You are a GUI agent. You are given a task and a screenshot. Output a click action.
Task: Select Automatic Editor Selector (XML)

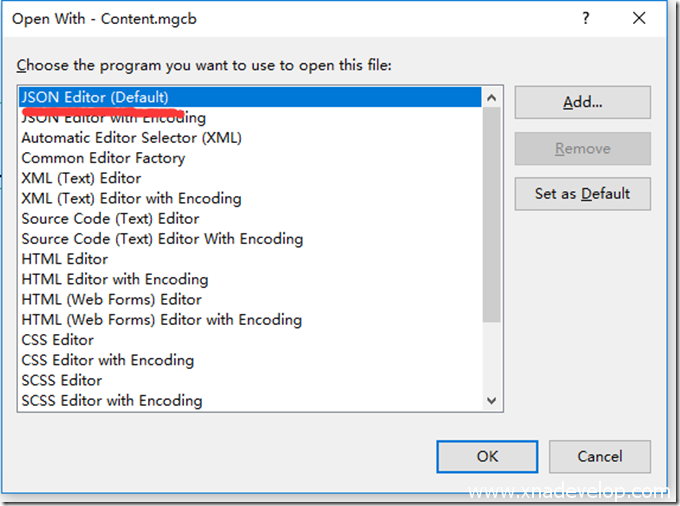click(x=131, y=137)
